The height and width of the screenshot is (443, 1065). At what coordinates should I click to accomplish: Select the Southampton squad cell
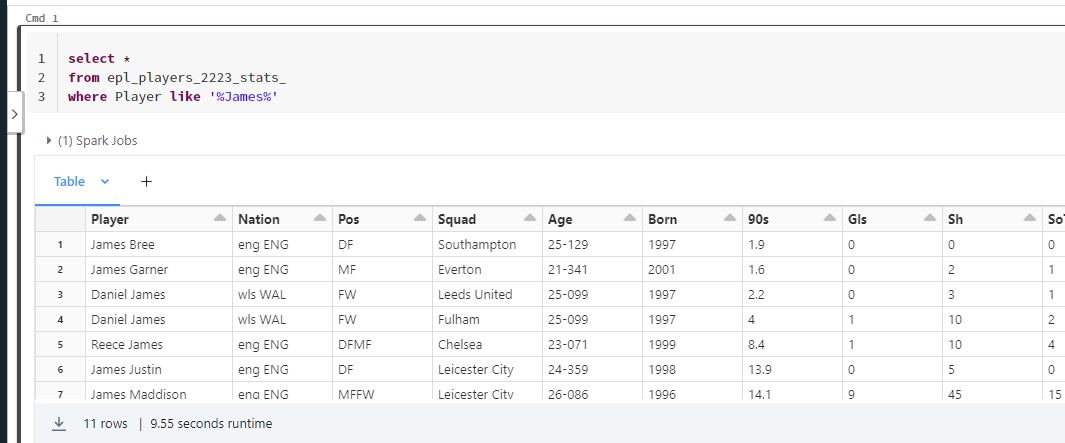point(487,245)
